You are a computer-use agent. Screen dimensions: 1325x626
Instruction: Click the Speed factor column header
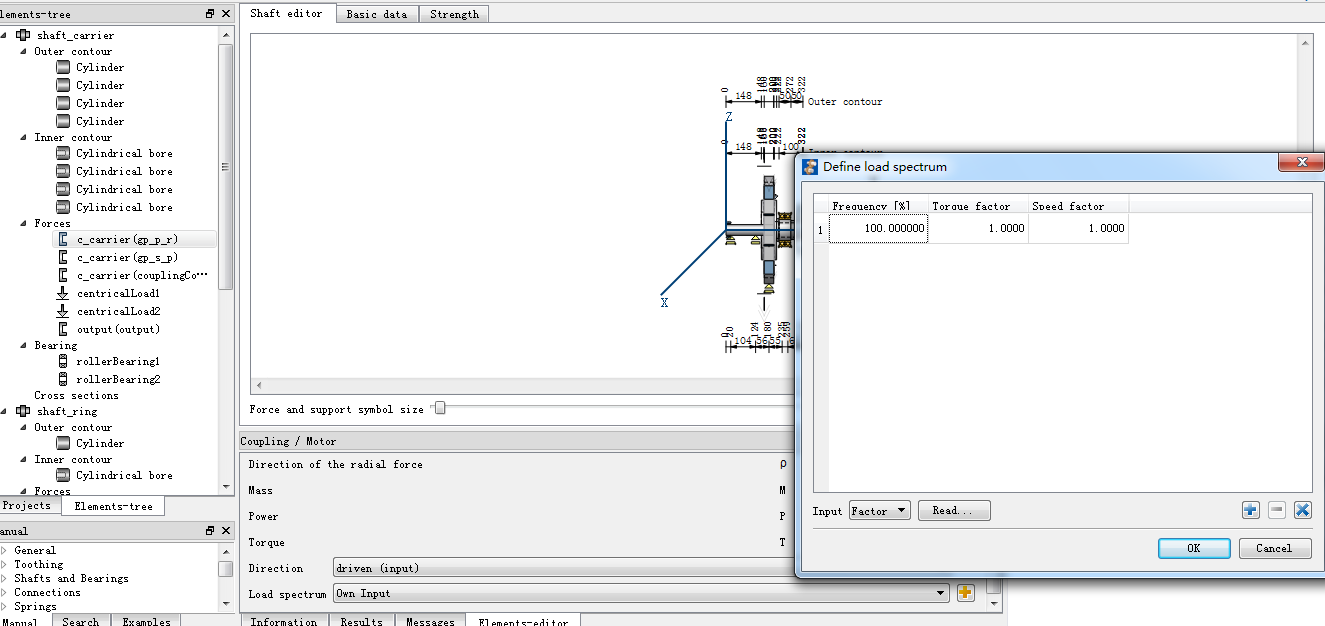point(1078,205)
